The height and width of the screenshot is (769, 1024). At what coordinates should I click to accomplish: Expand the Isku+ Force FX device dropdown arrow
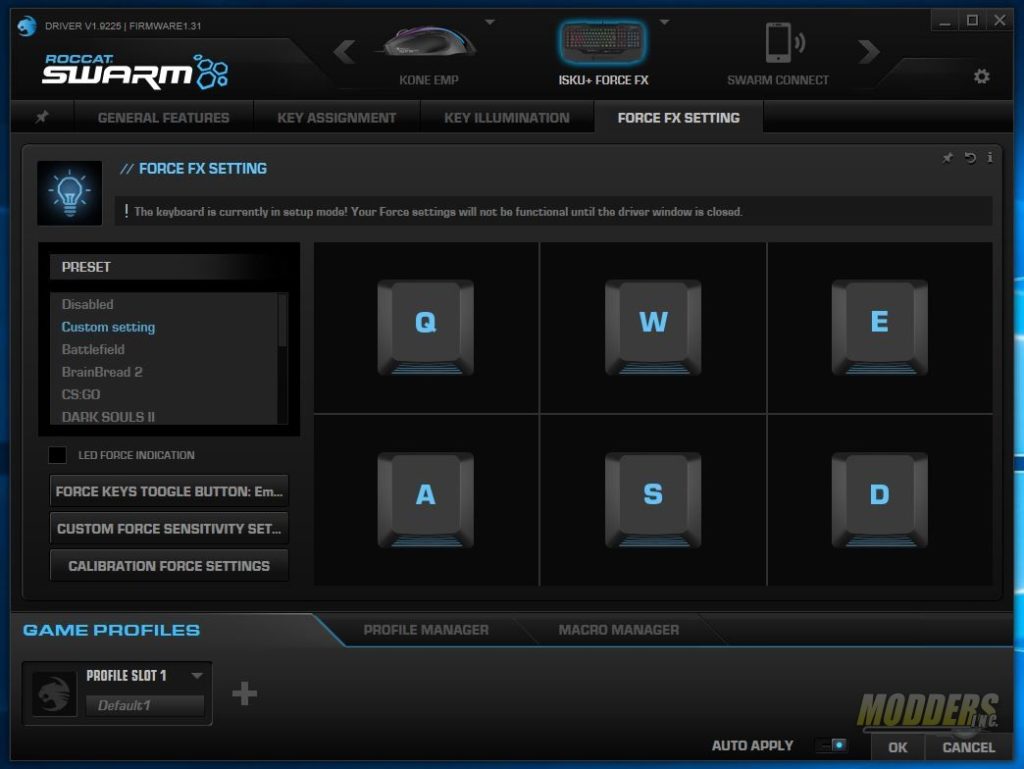[664, 22]
